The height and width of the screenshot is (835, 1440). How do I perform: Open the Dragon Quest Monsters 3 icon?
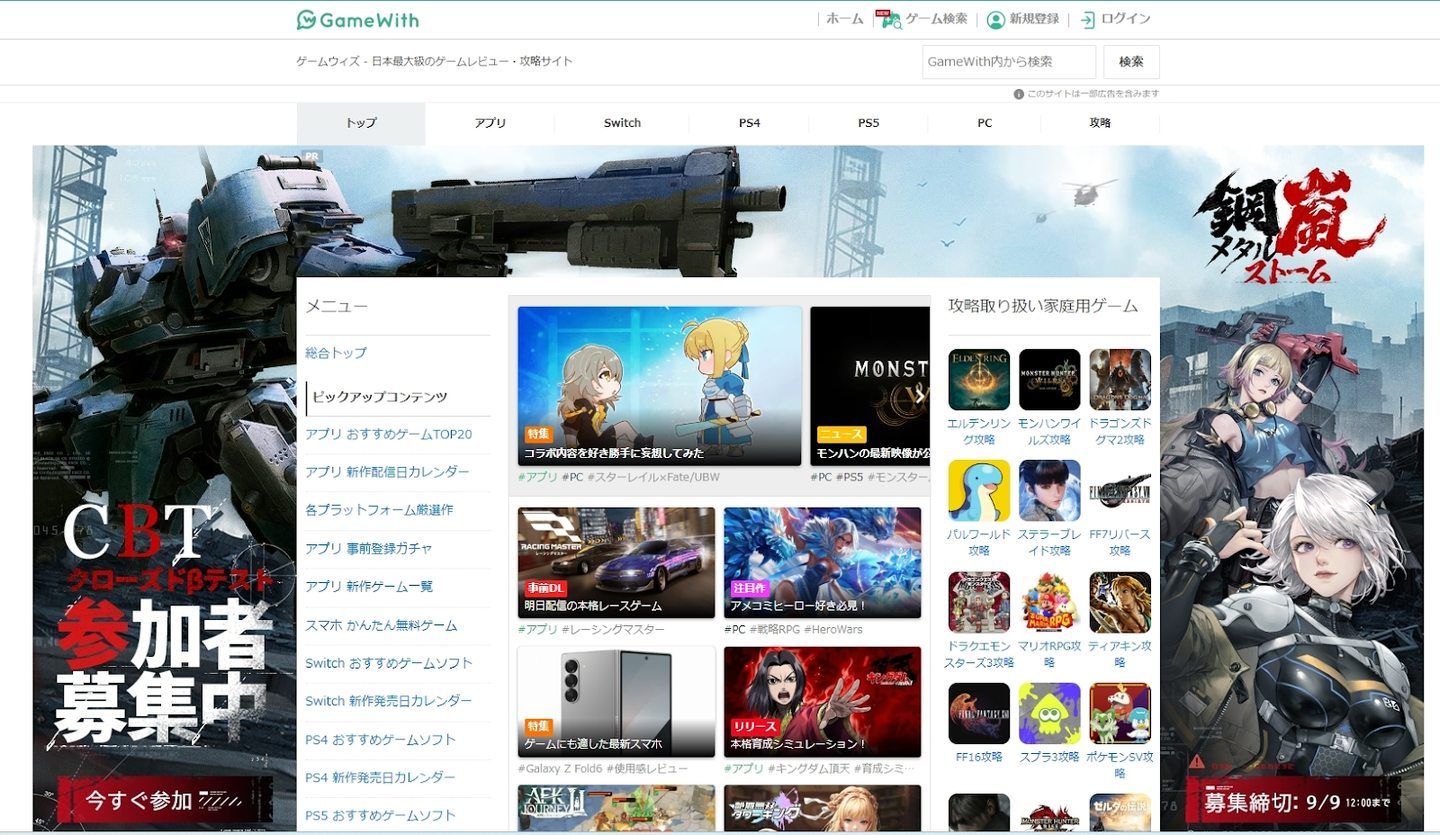(x=979, y=602)
